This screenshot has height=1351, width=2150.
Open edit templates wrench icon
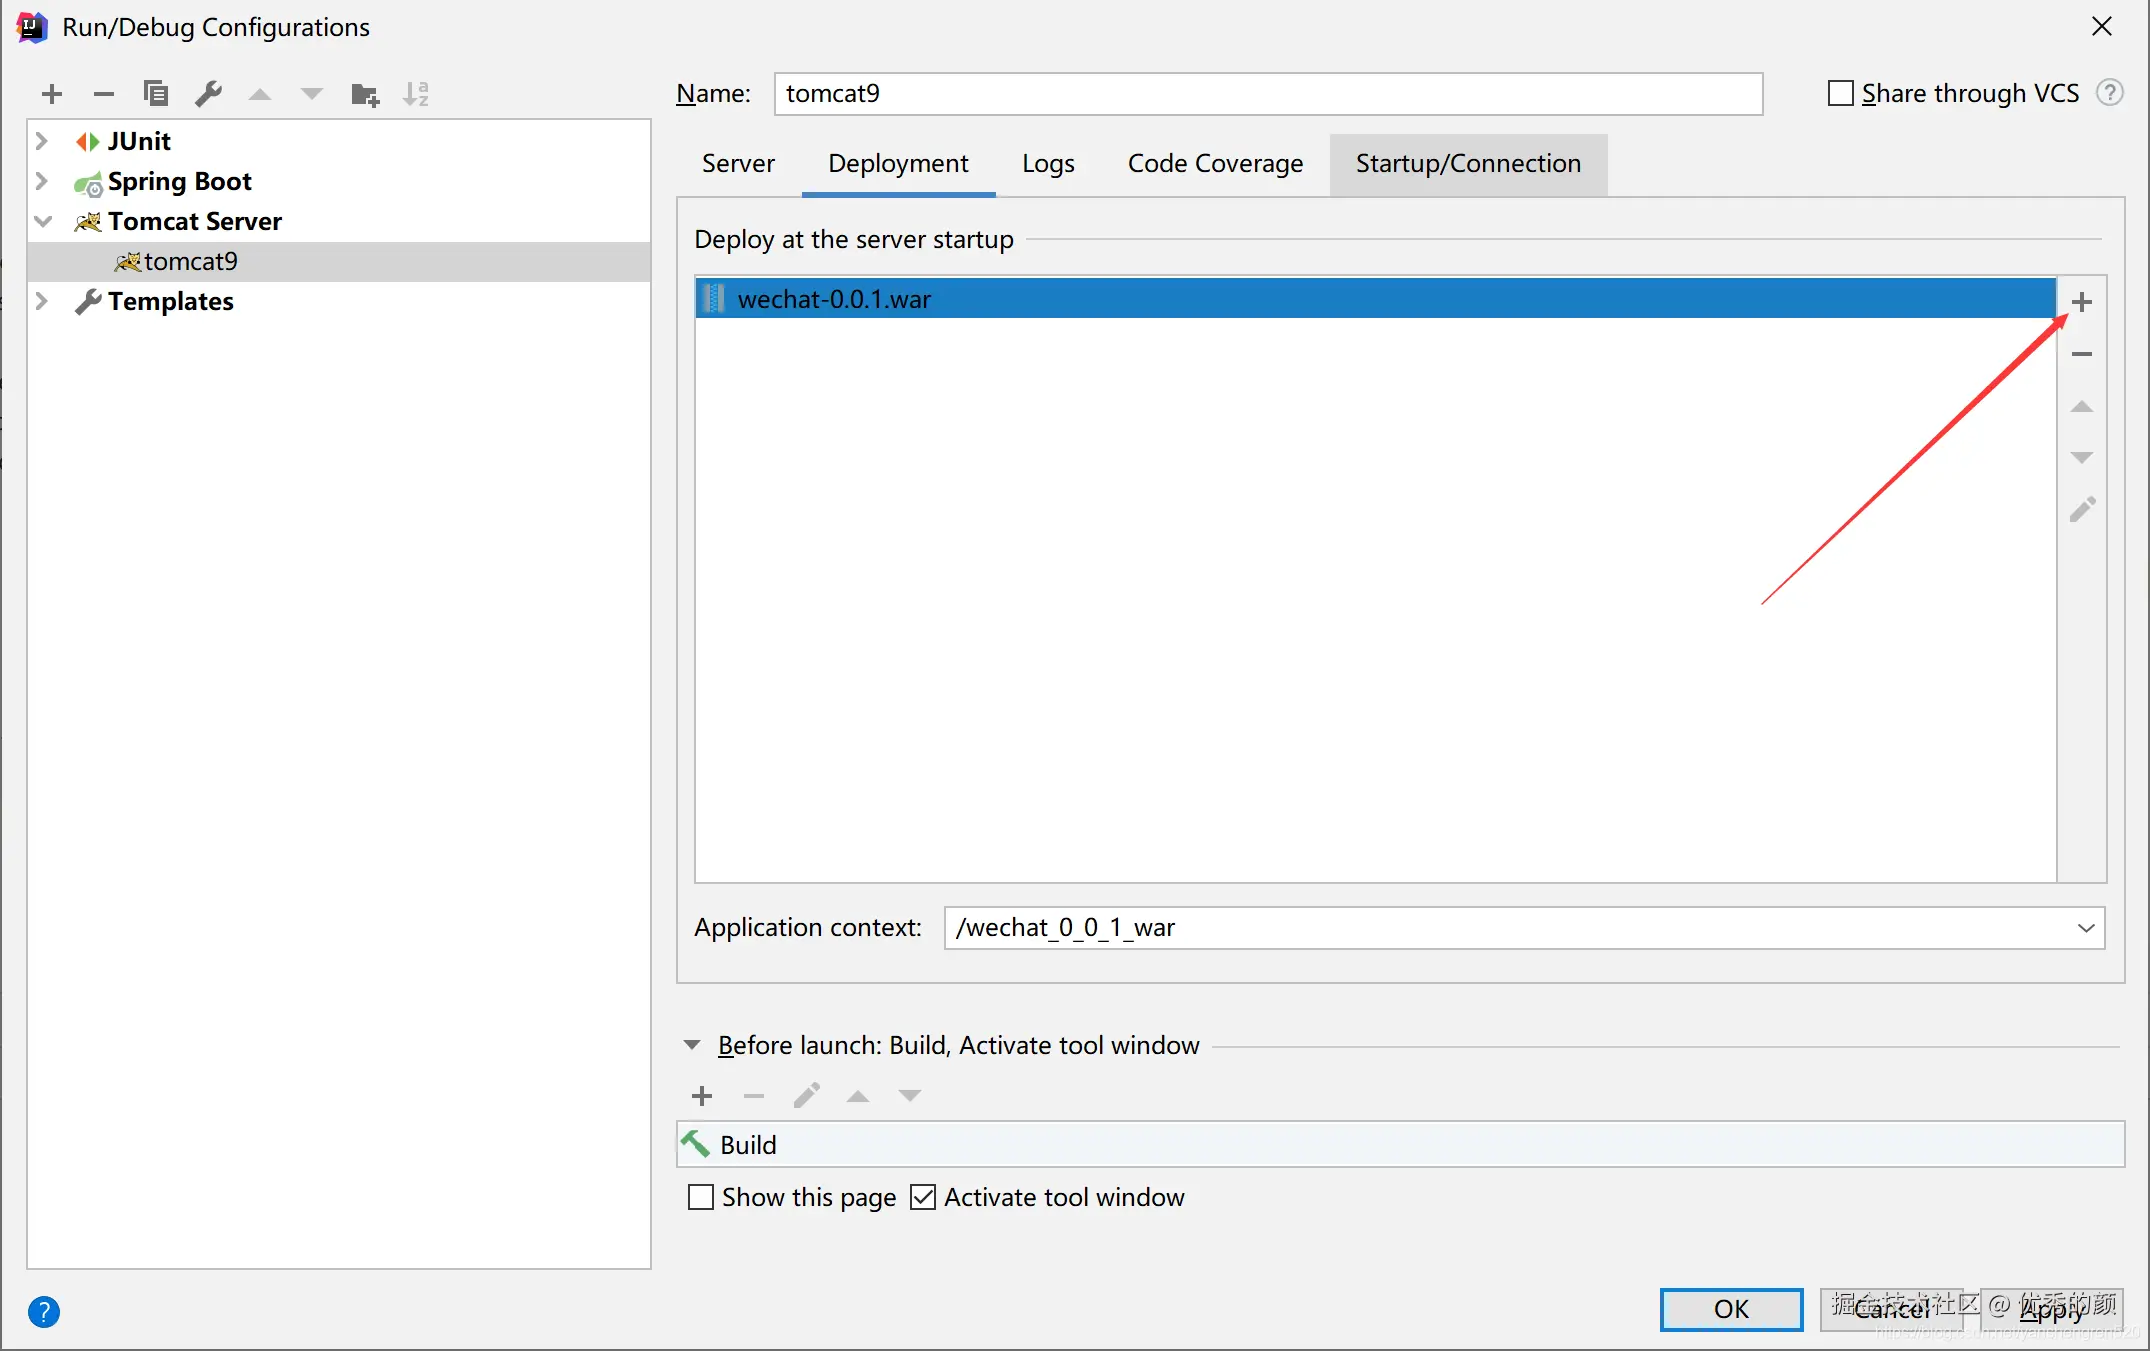(208, 94)
